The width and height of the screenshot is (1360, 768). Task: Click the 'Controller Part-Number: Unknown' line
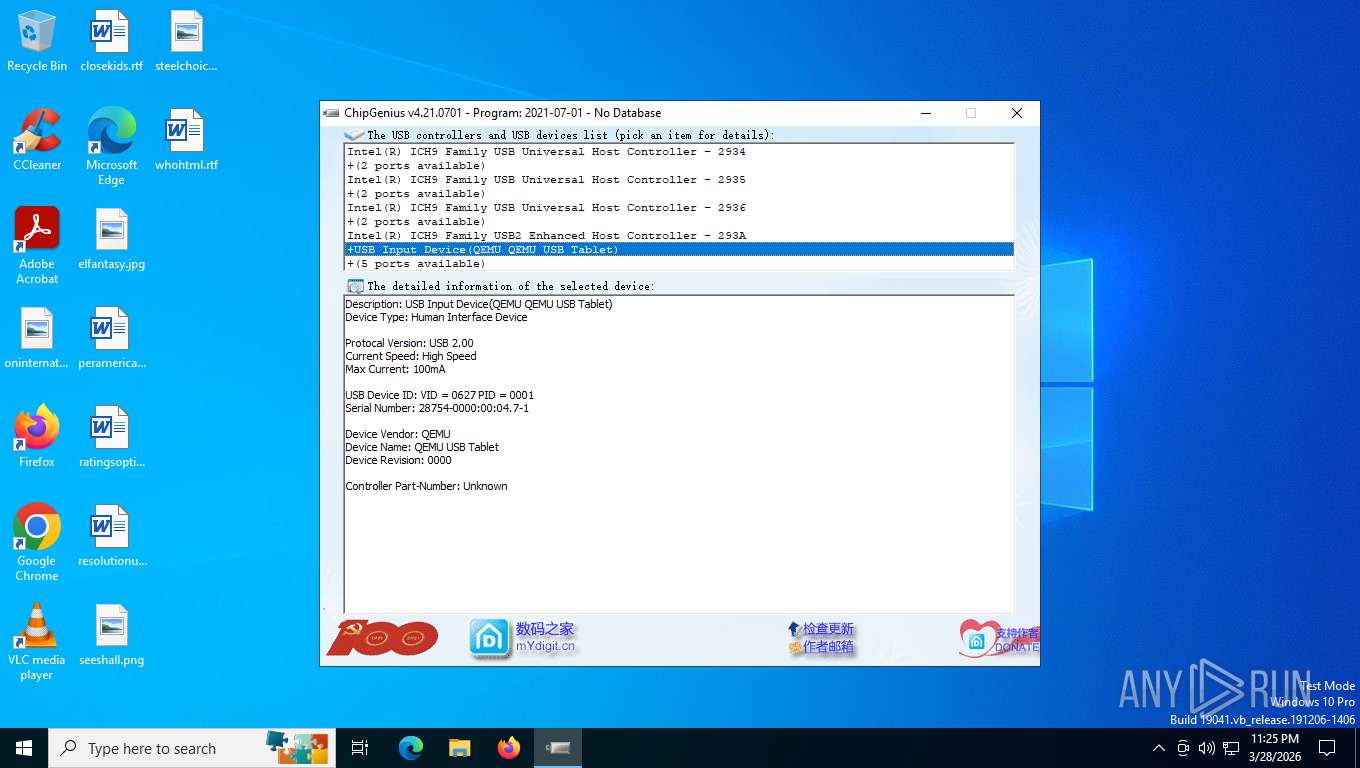[x=426, y=486]
